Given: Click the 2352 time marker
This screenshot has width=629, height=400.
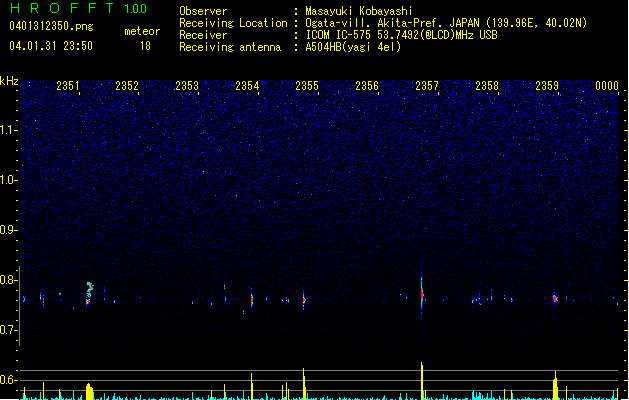Looking at the screenshot, I should pyautogui.click(x=127, y=86).
